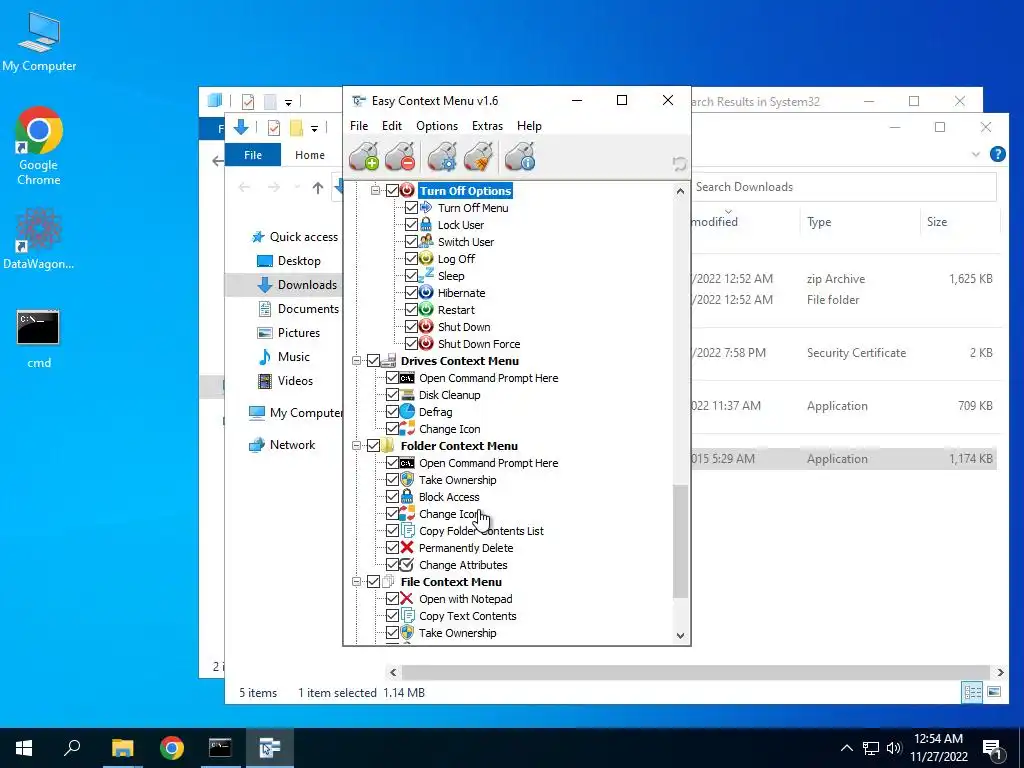Click the vertical scrollbar thumb in the tree list
1024x768 pixels.
(x=680, y=541)
